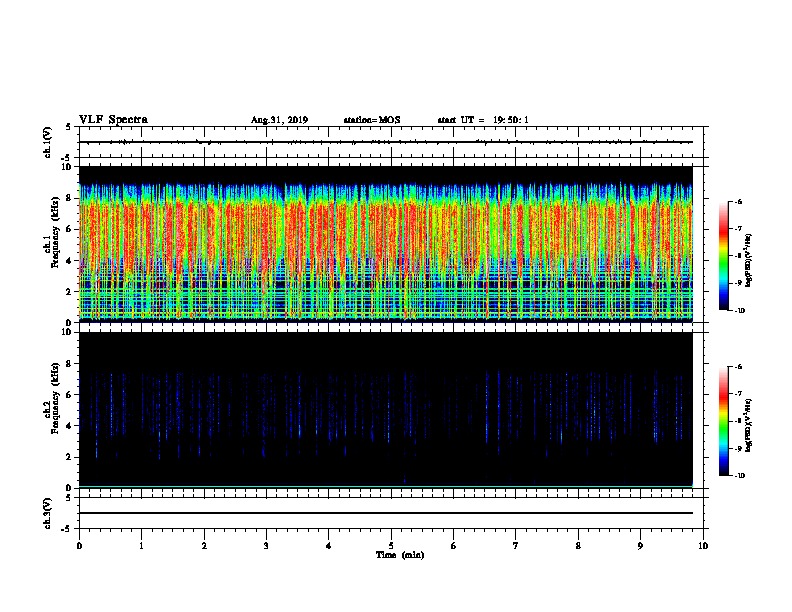The height and width of the screenshot is (612, 792).
Task: Click time axis tick label "1"
Action: (x=141, y=546)
